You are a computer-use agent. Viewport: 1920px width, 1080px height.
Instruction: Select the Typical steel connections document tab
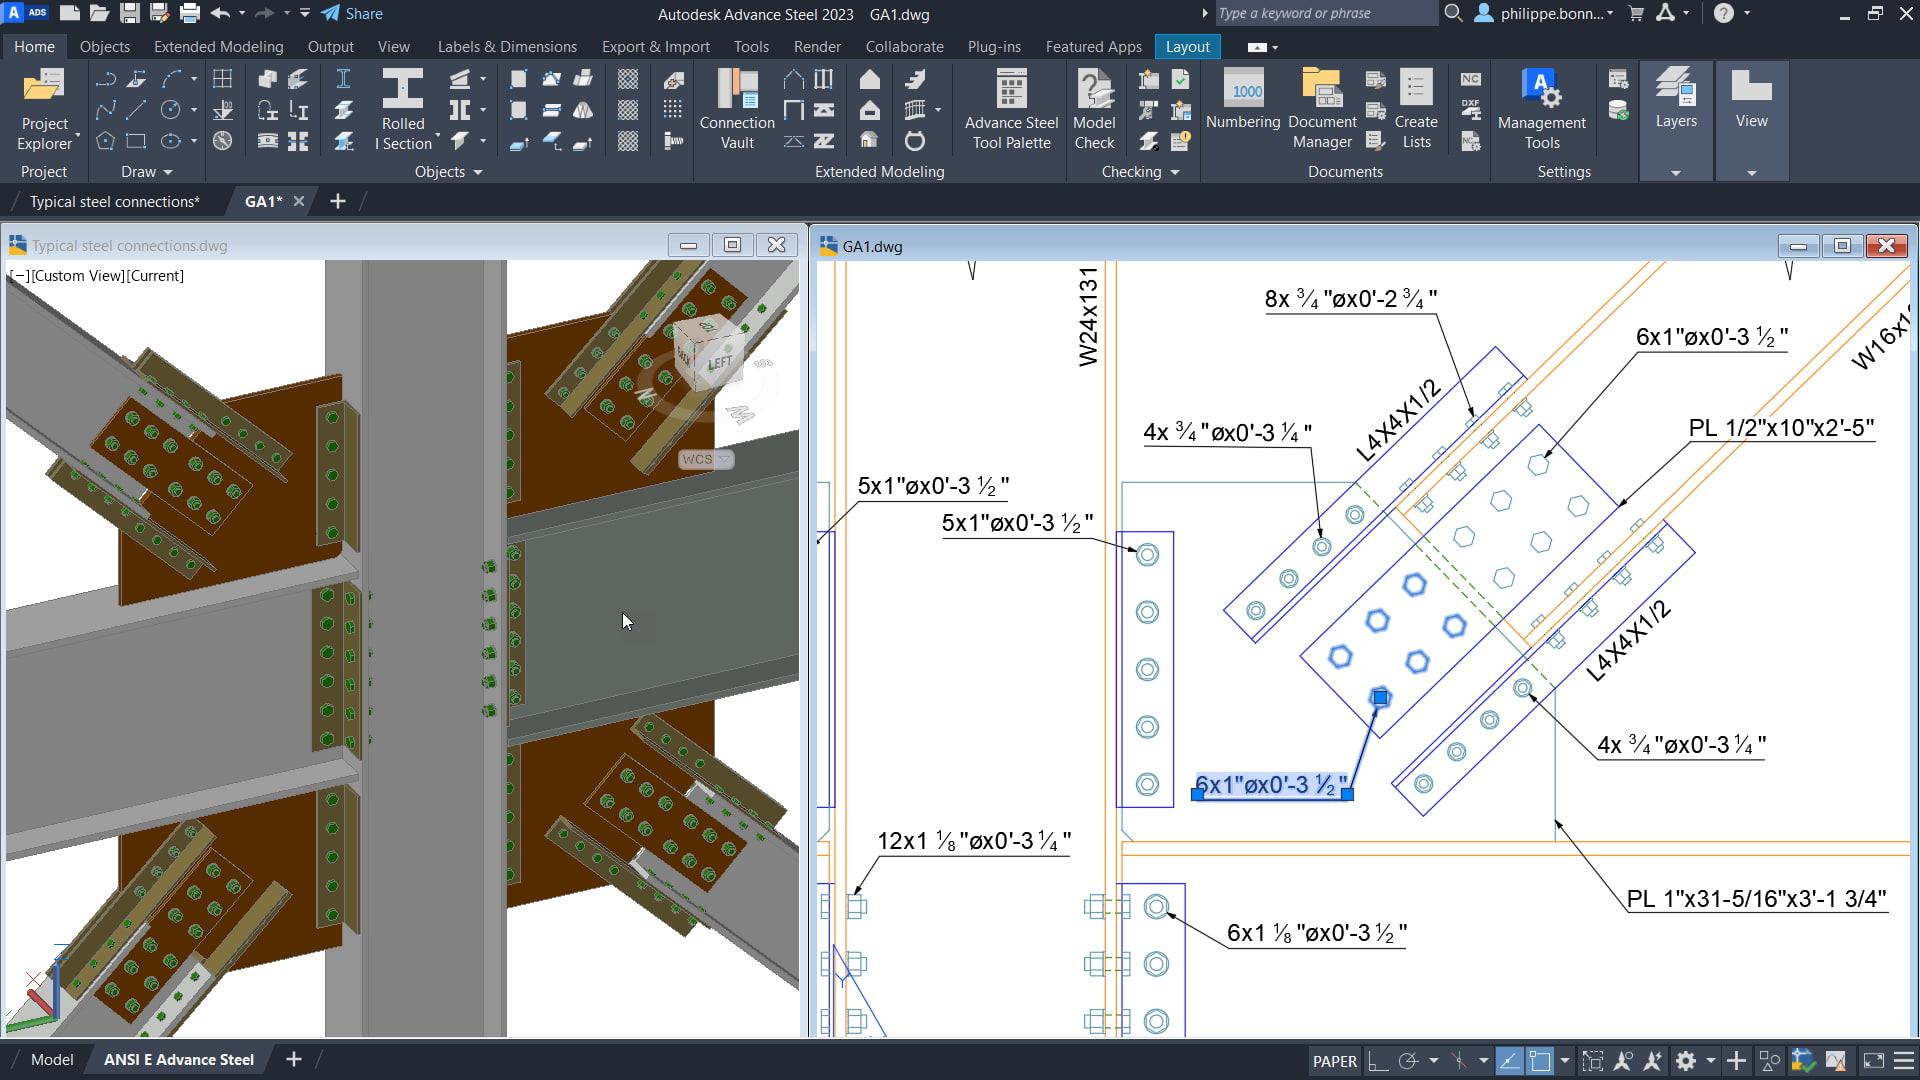click(x=114, y=202)
